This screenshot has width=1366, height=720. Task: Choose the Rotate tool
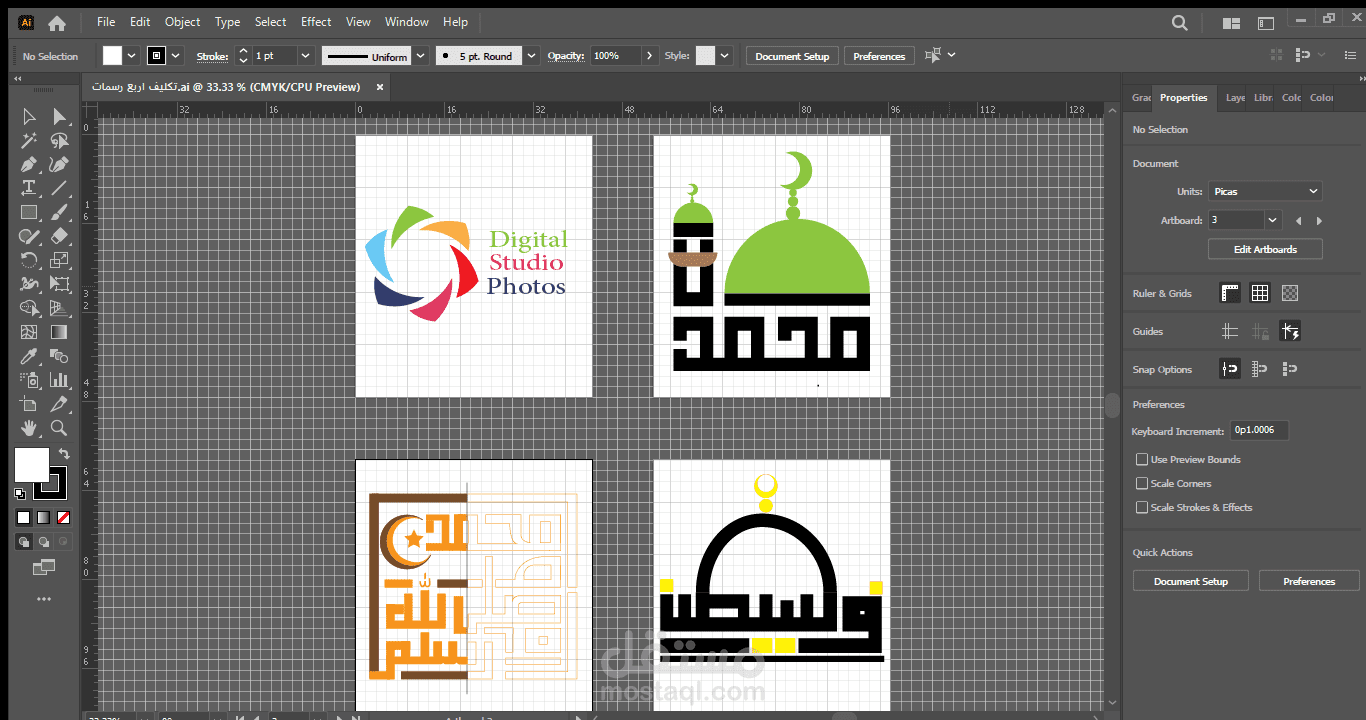coord(29,260)
